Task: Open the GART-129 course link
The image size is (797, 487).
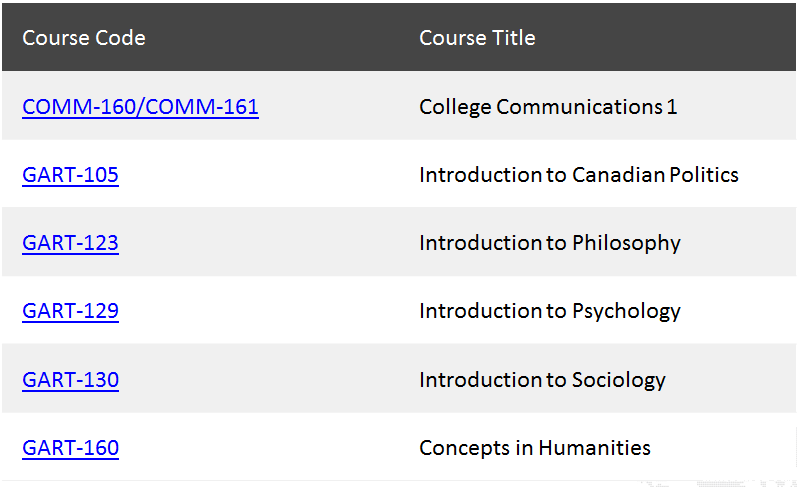Action: click(x=70, y=311)
